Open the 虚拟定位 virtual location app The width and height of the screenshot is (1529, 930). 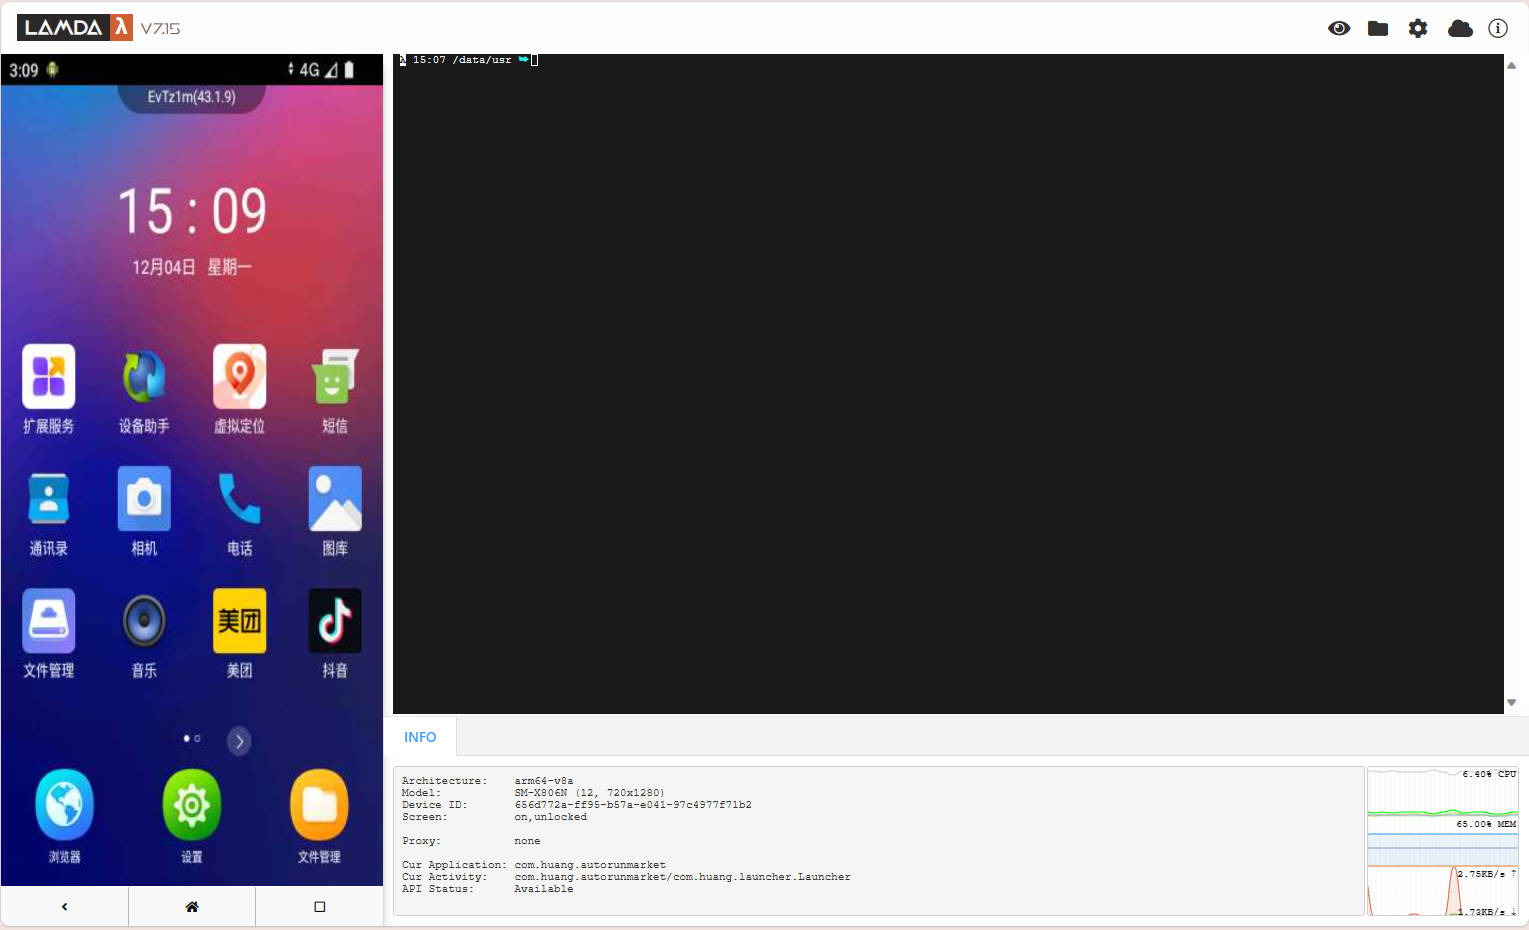coord(239,377)
